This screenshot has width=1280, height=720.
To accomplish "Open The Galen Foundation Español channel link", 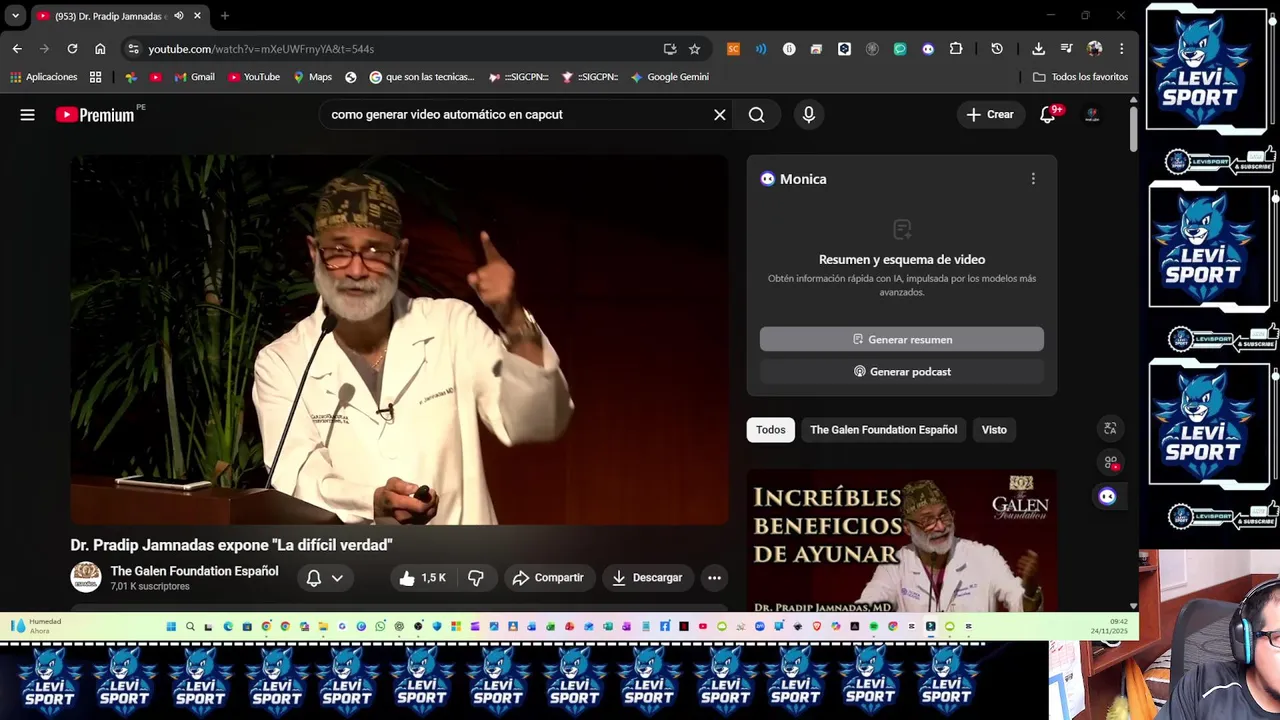I will (194, 571).
